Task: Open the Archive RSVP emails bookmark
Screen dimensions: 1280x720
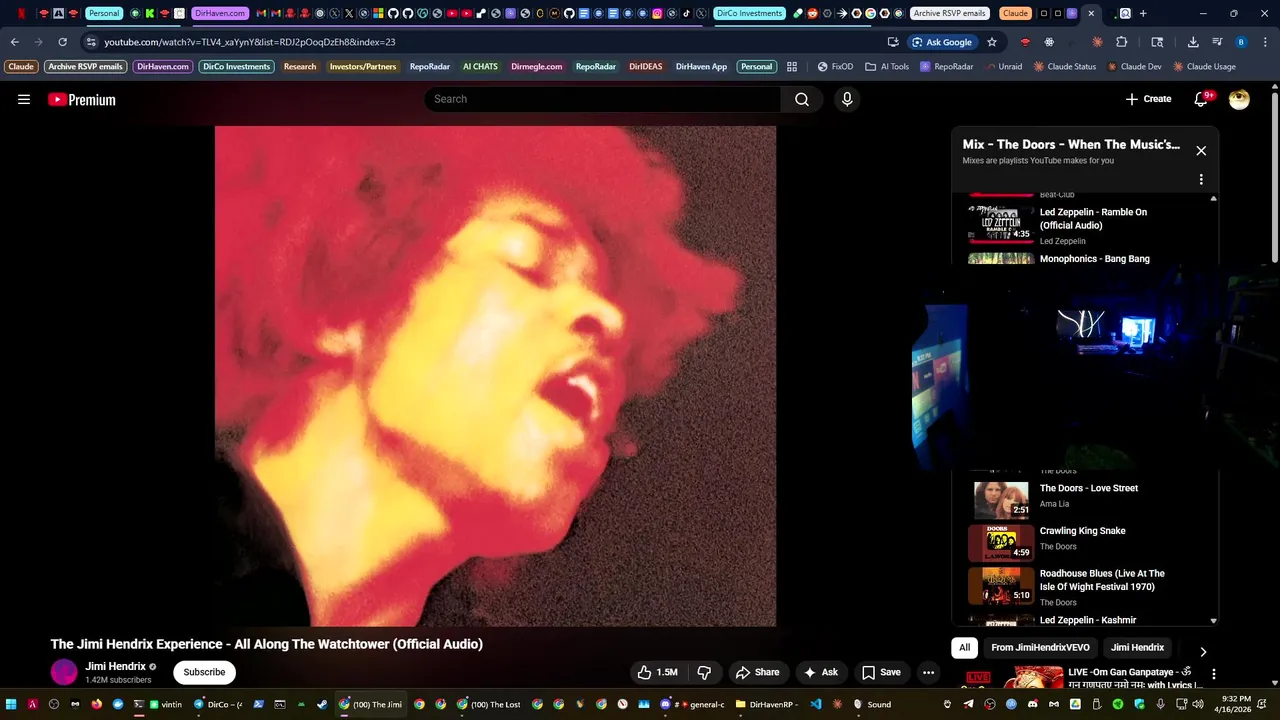Action: (x=85, y=67)
